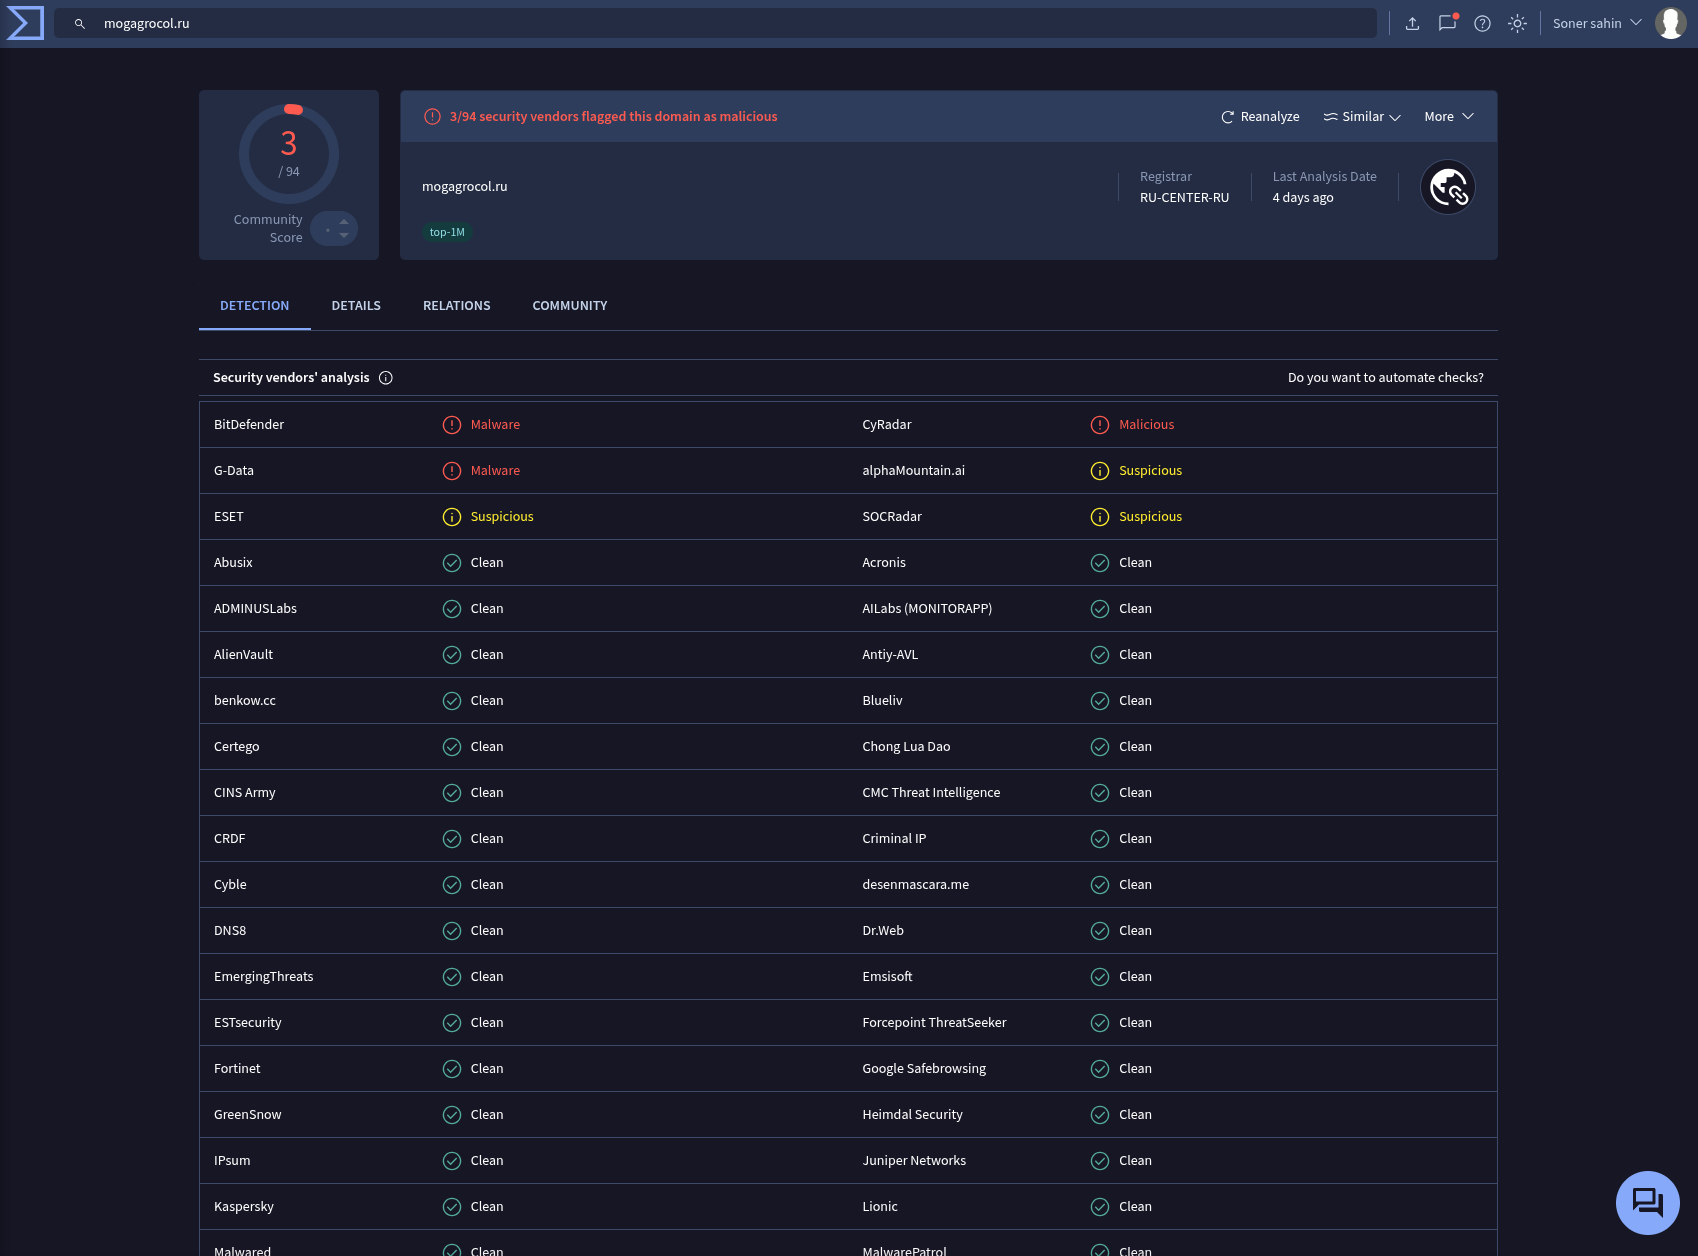Click the SOCRadar Suspicious info icon

pos(1100,517)
